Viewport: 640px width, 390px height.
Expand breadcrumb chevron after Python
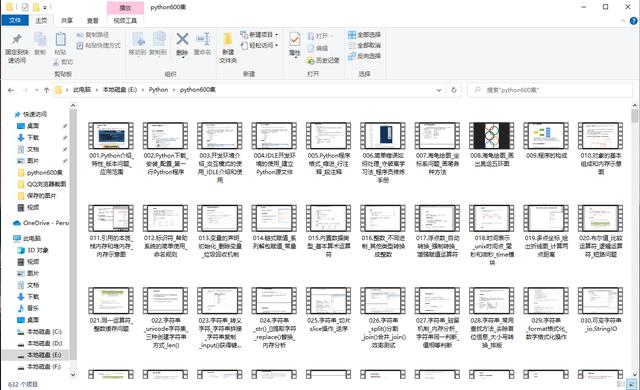[174, 90]
